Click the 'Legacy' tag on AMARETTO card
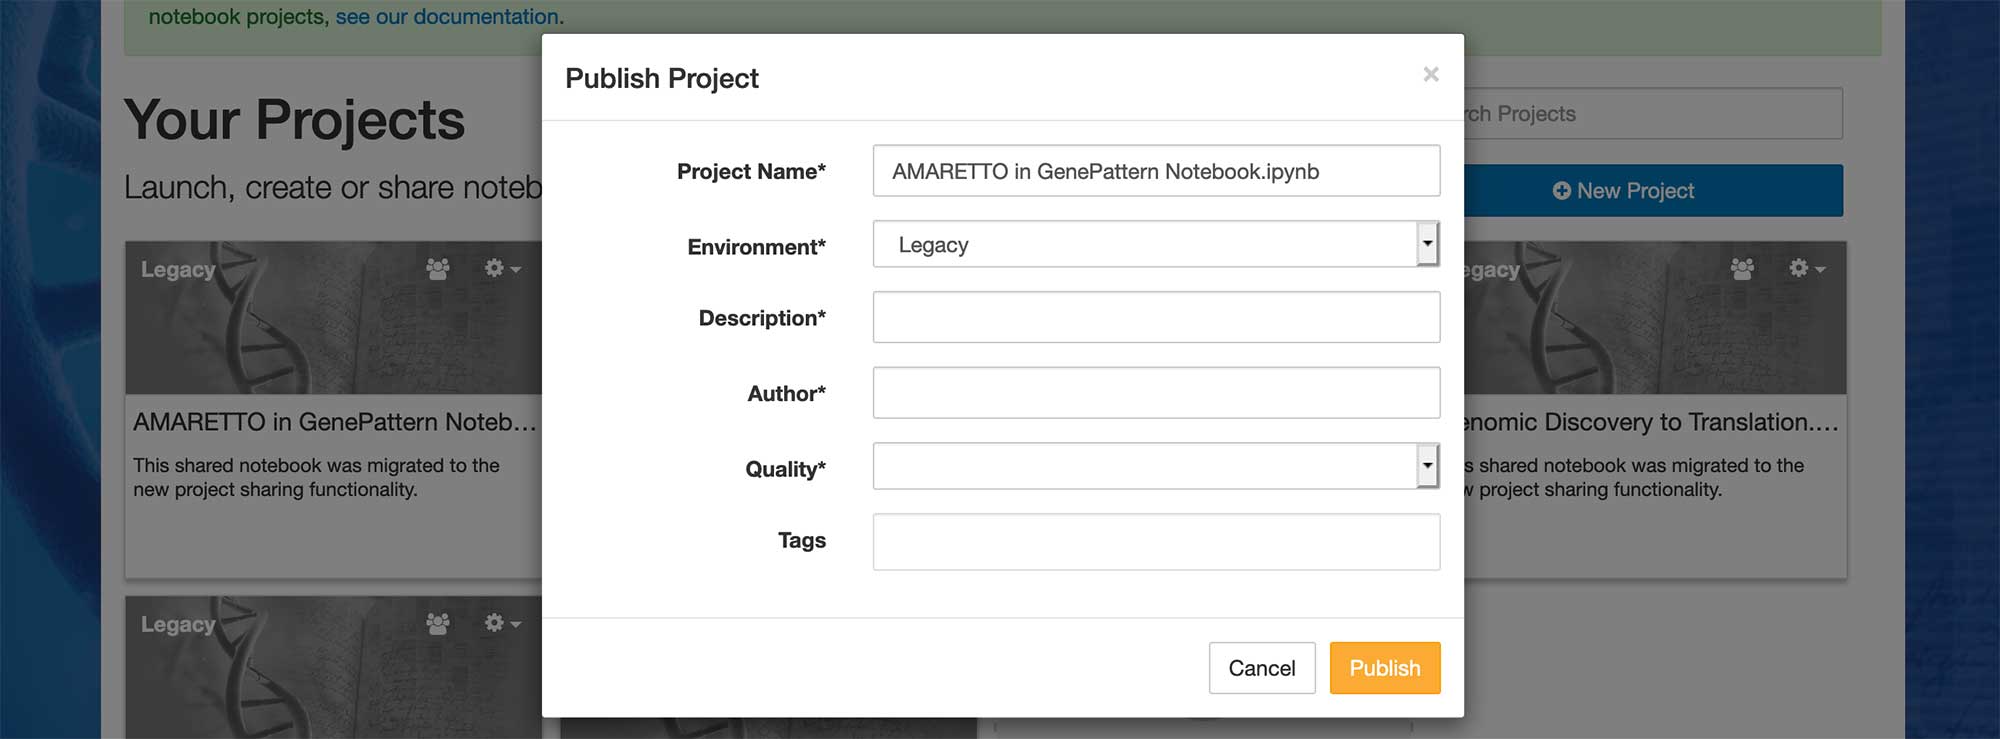 (178, 270)
